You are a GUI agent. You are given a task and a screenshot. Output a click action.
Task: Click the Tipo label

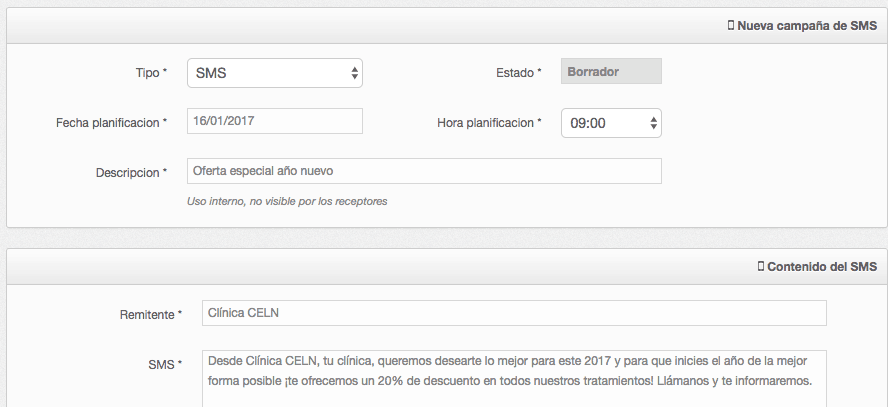(151, 73)
